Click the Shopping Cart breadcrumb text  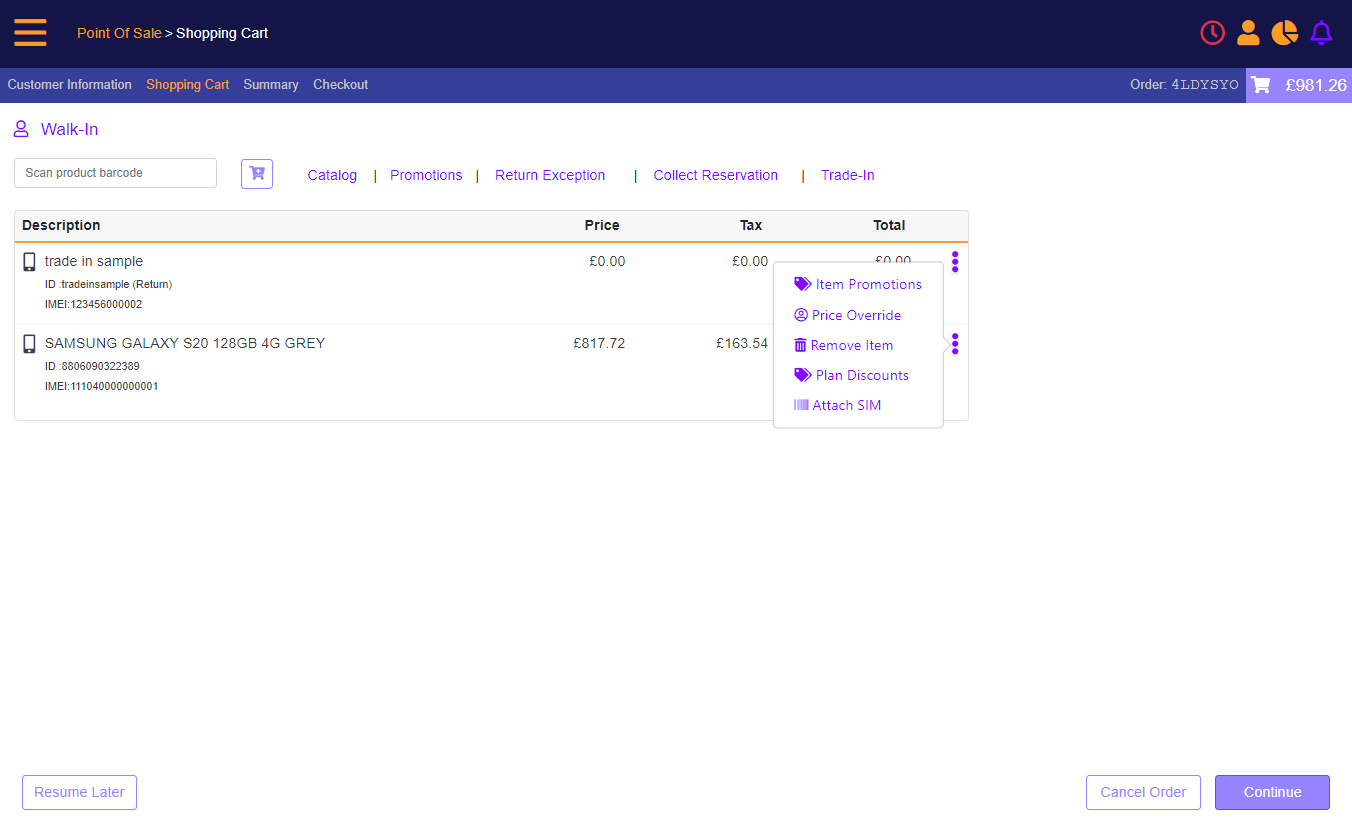(x=222, y=33)
